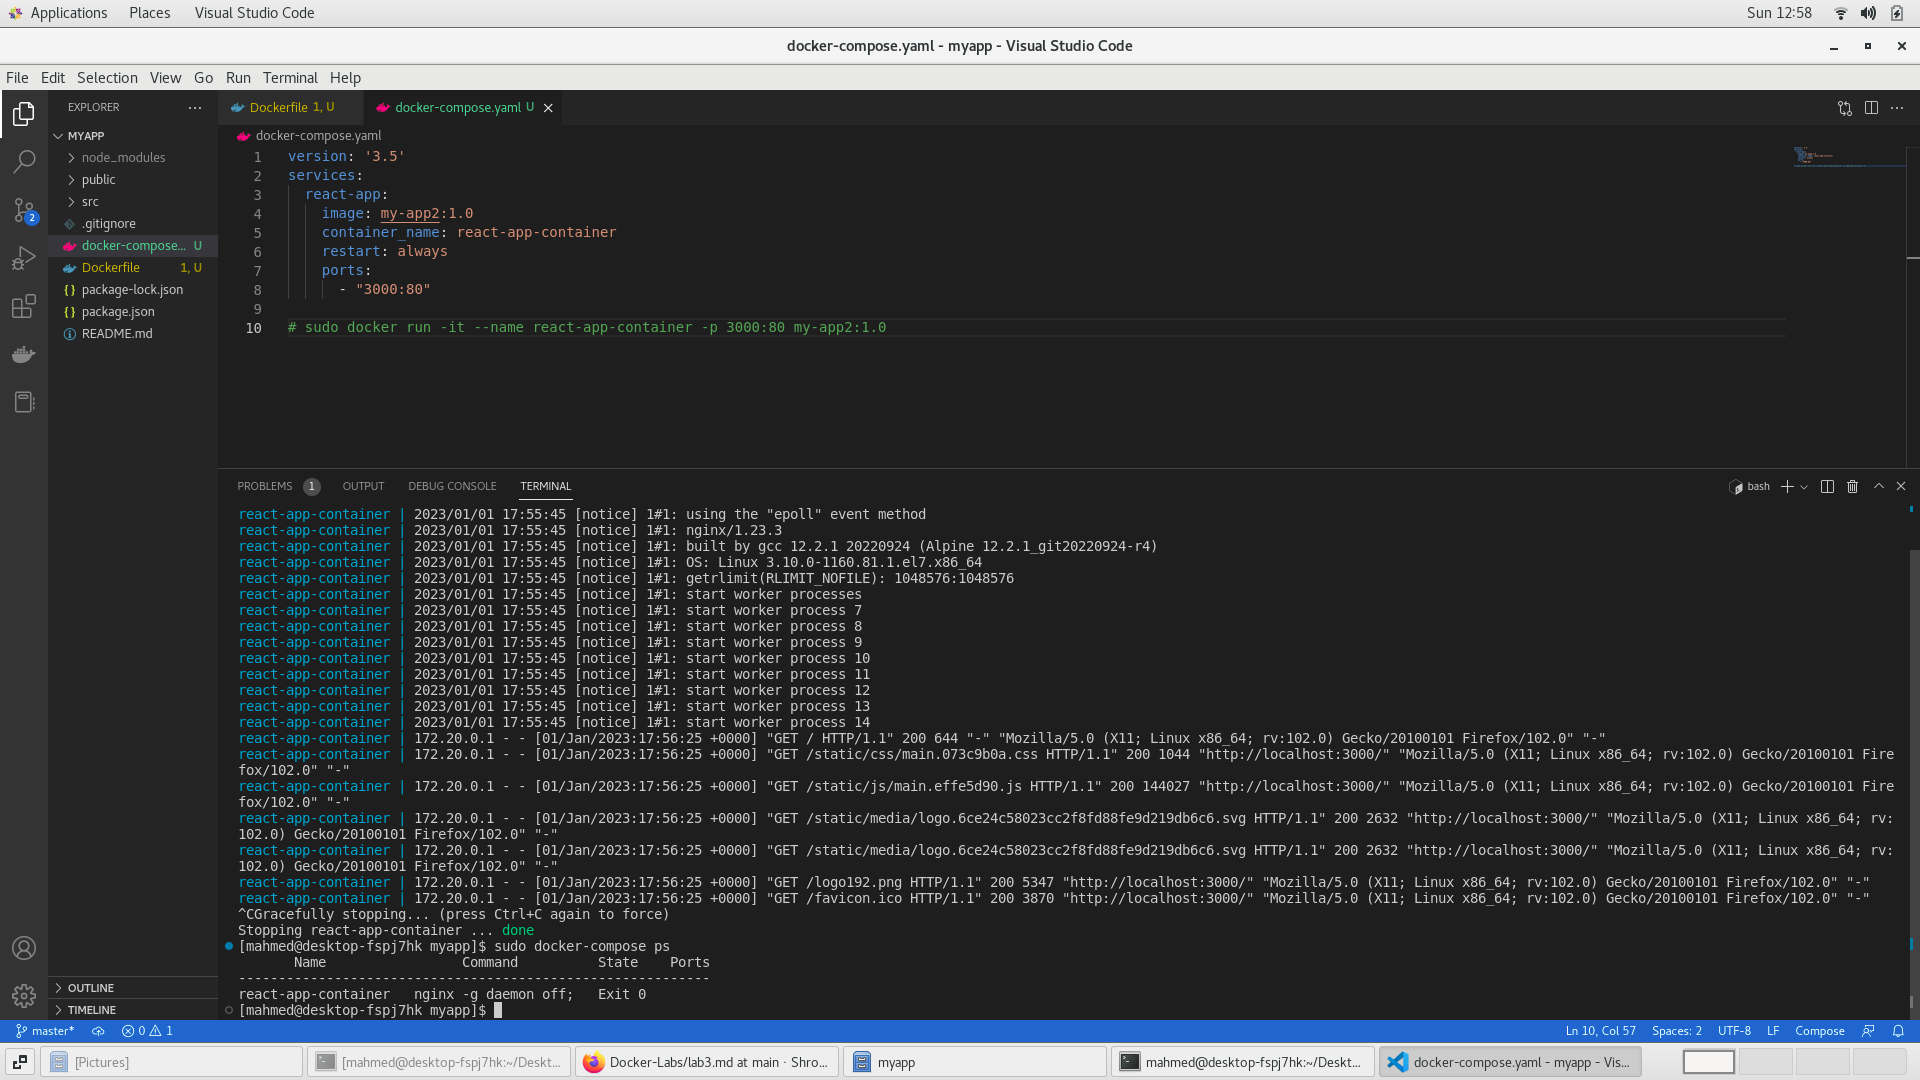This screenshot has width=1920, height=1080.
Task: Open the Extensions view
Action: [x=24, y=306]
